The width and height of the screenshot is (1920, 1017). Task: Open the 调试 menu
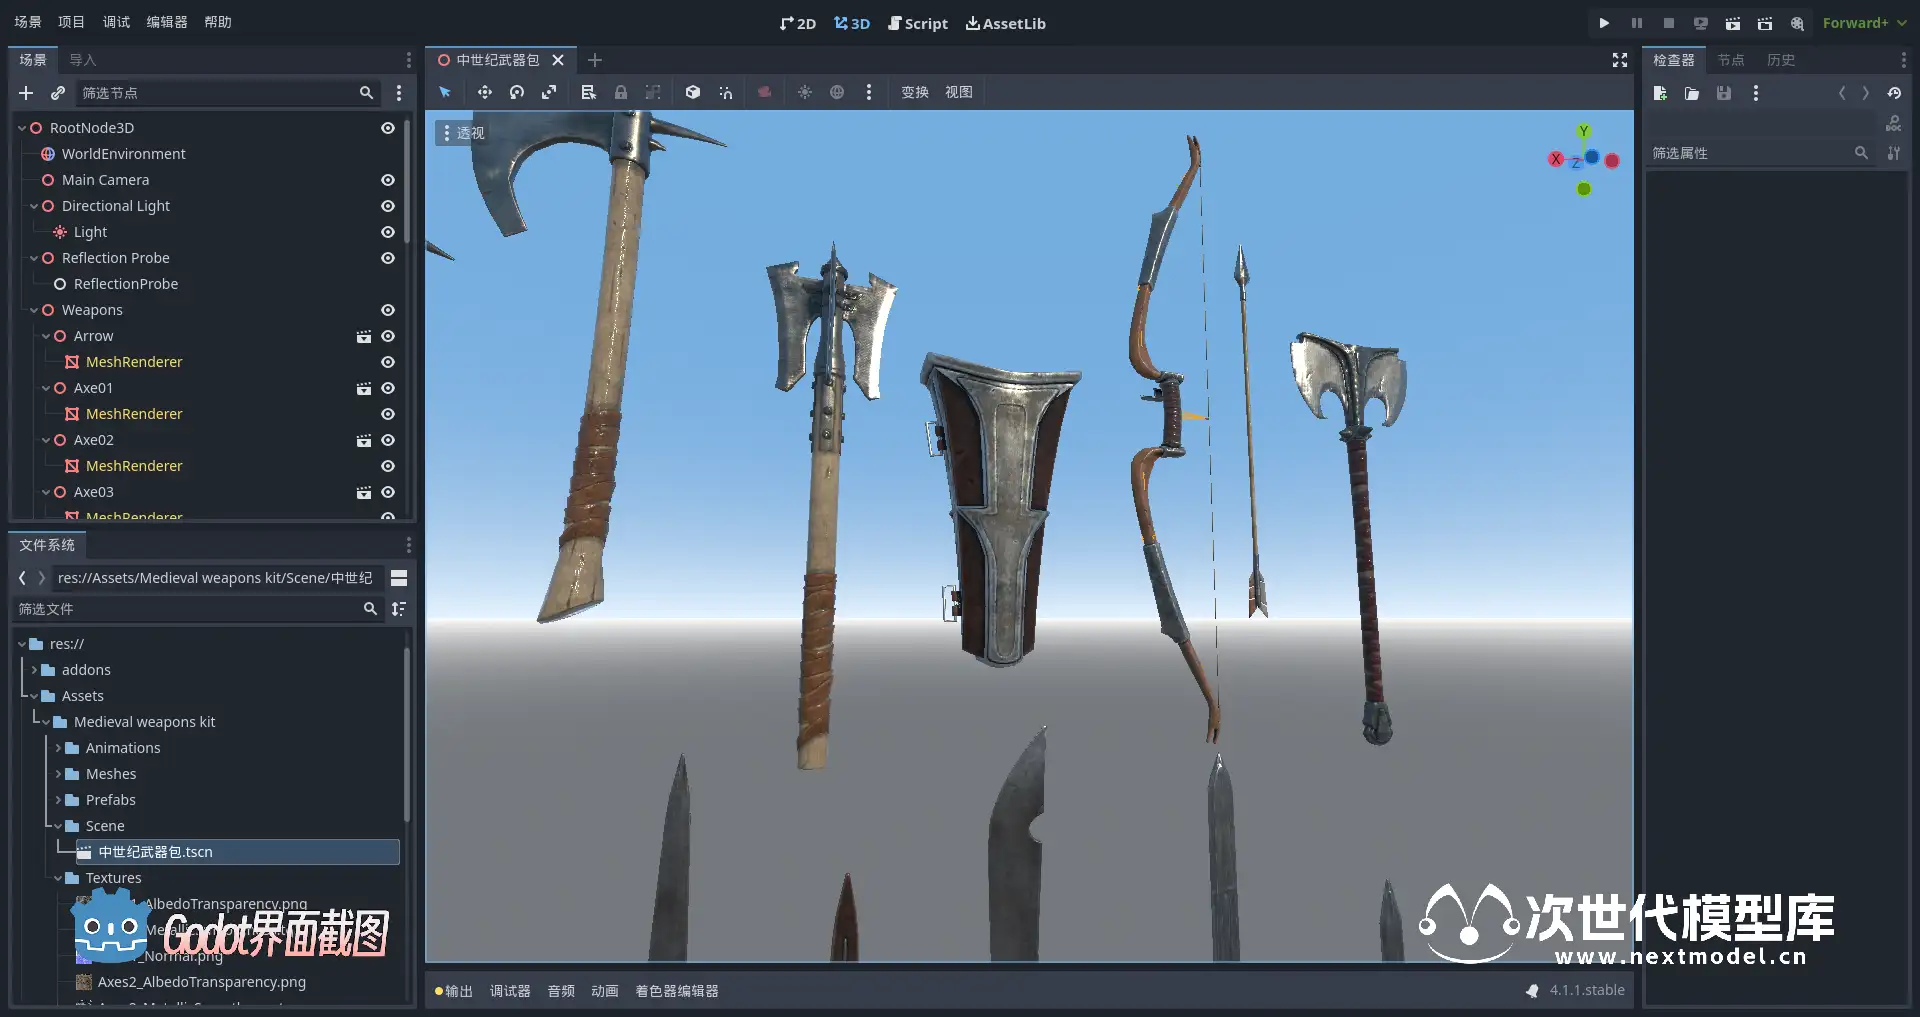click(116, 22)
